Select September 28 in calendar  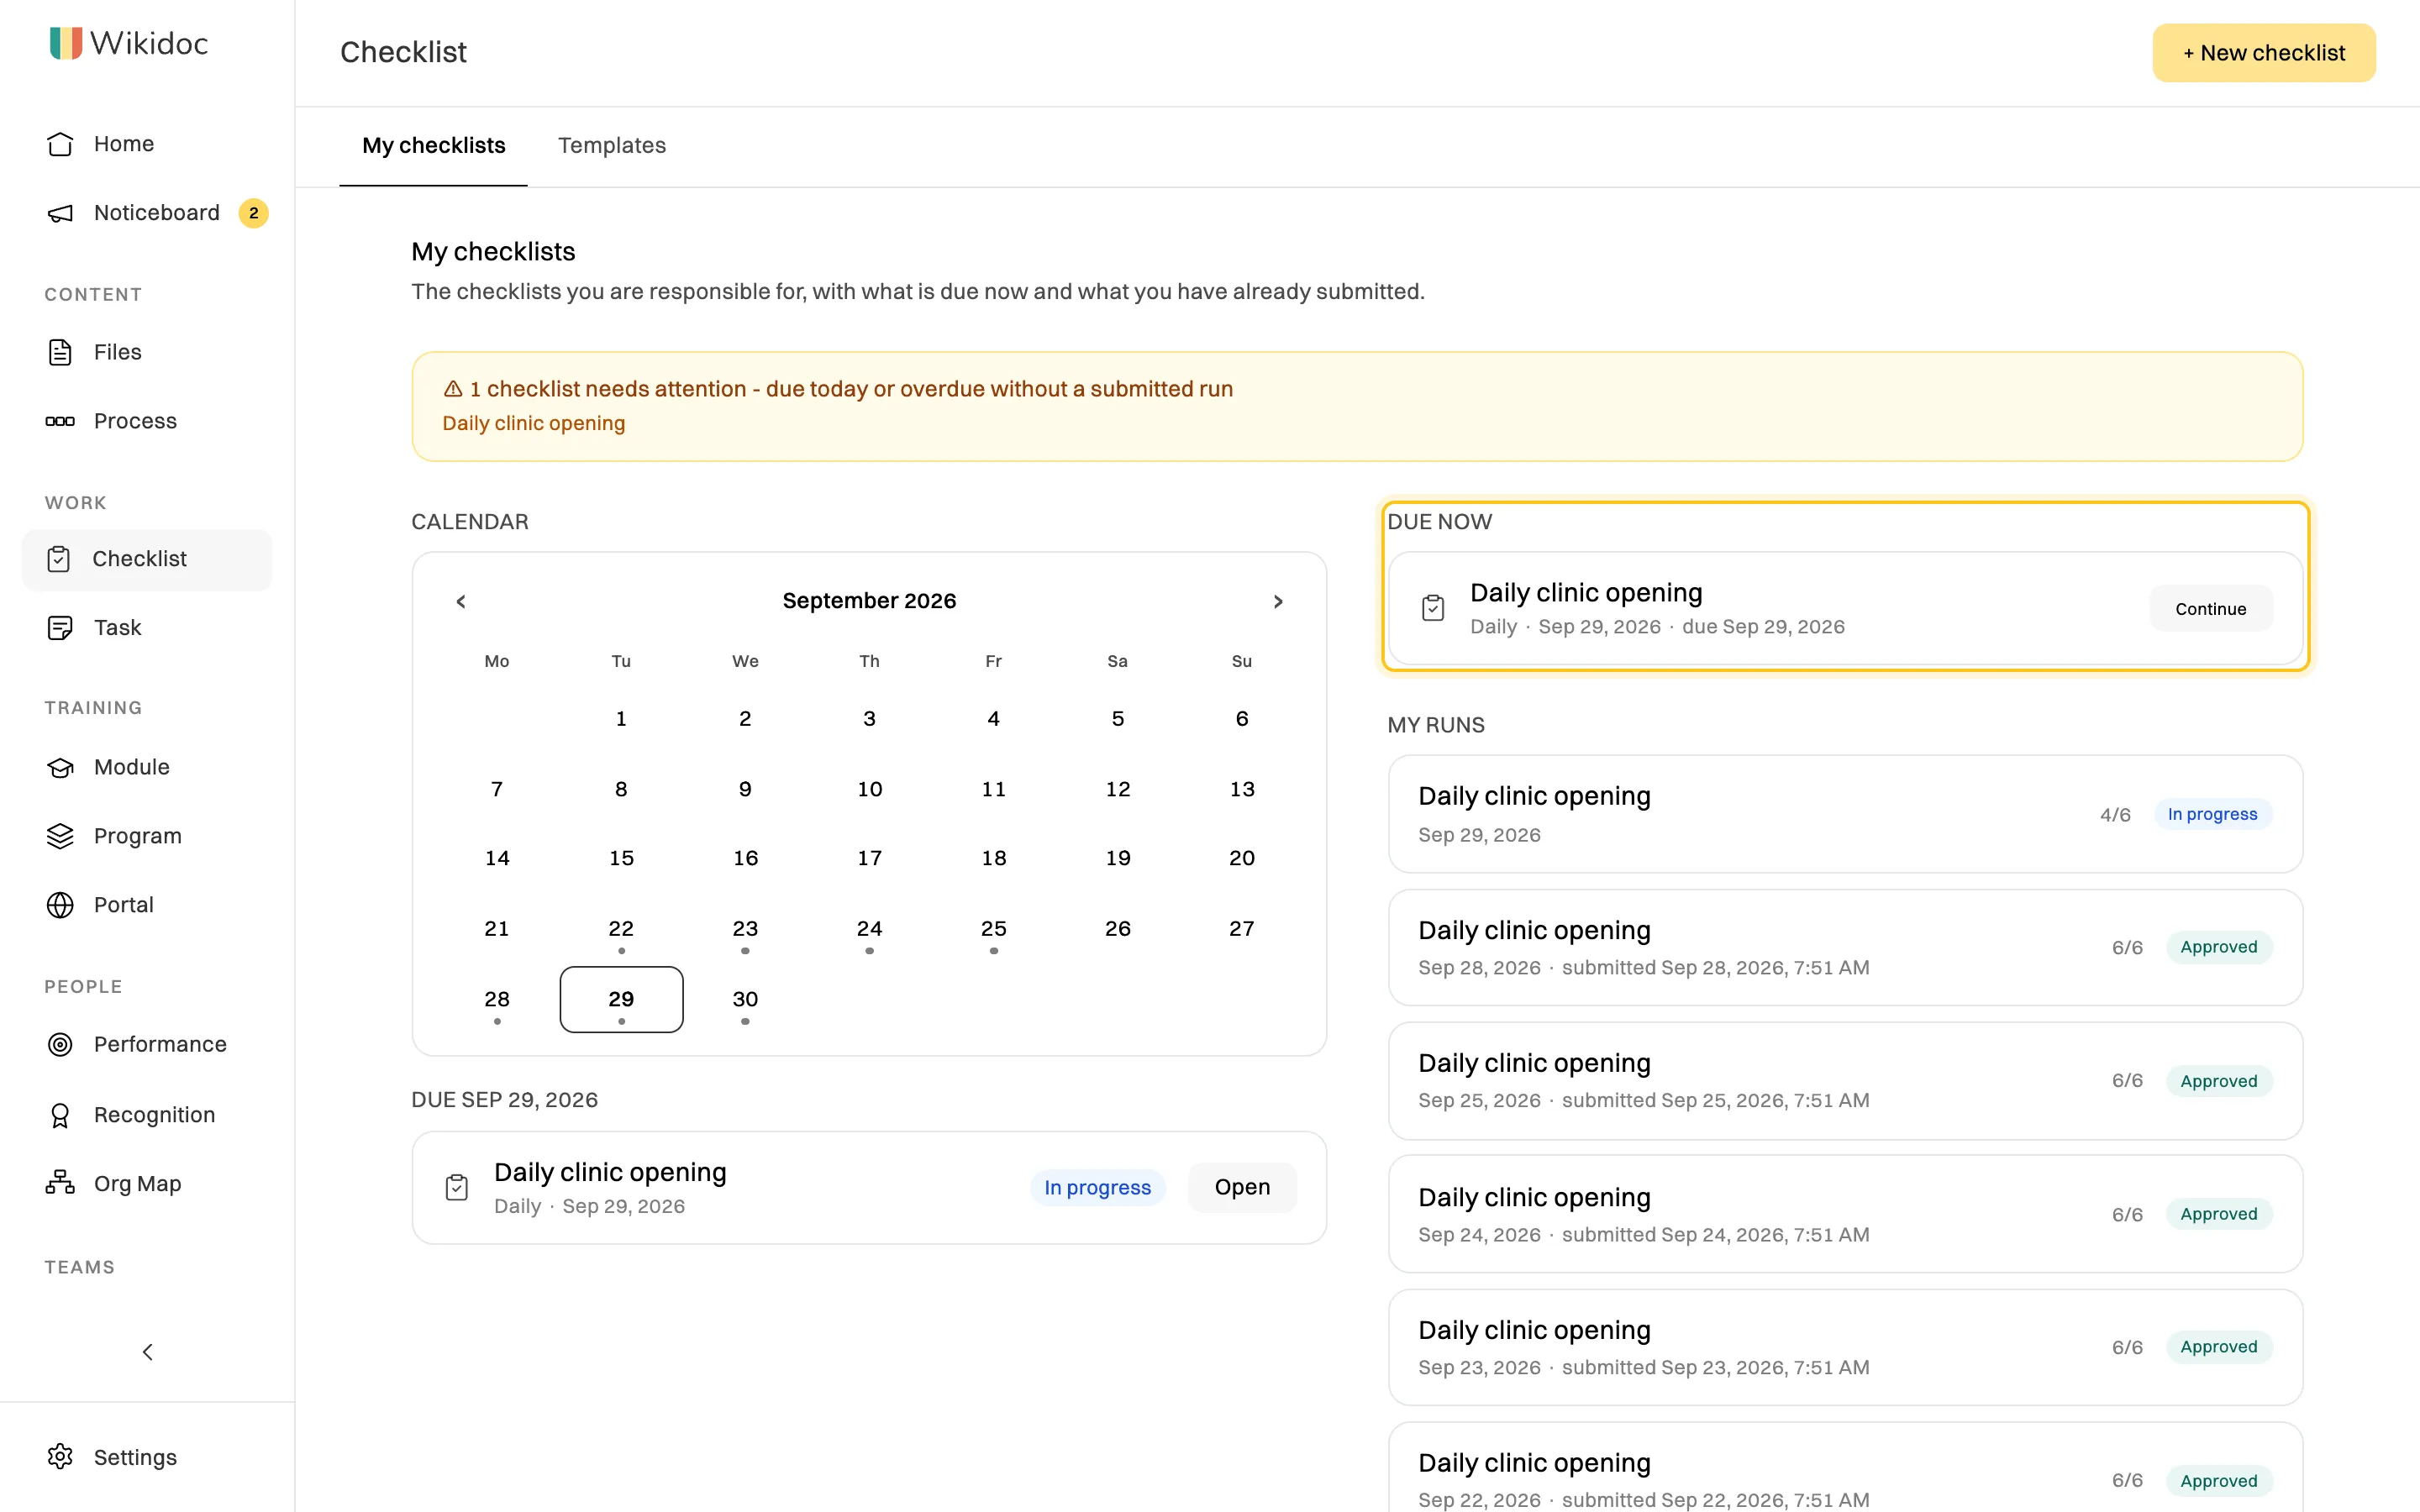497,999
